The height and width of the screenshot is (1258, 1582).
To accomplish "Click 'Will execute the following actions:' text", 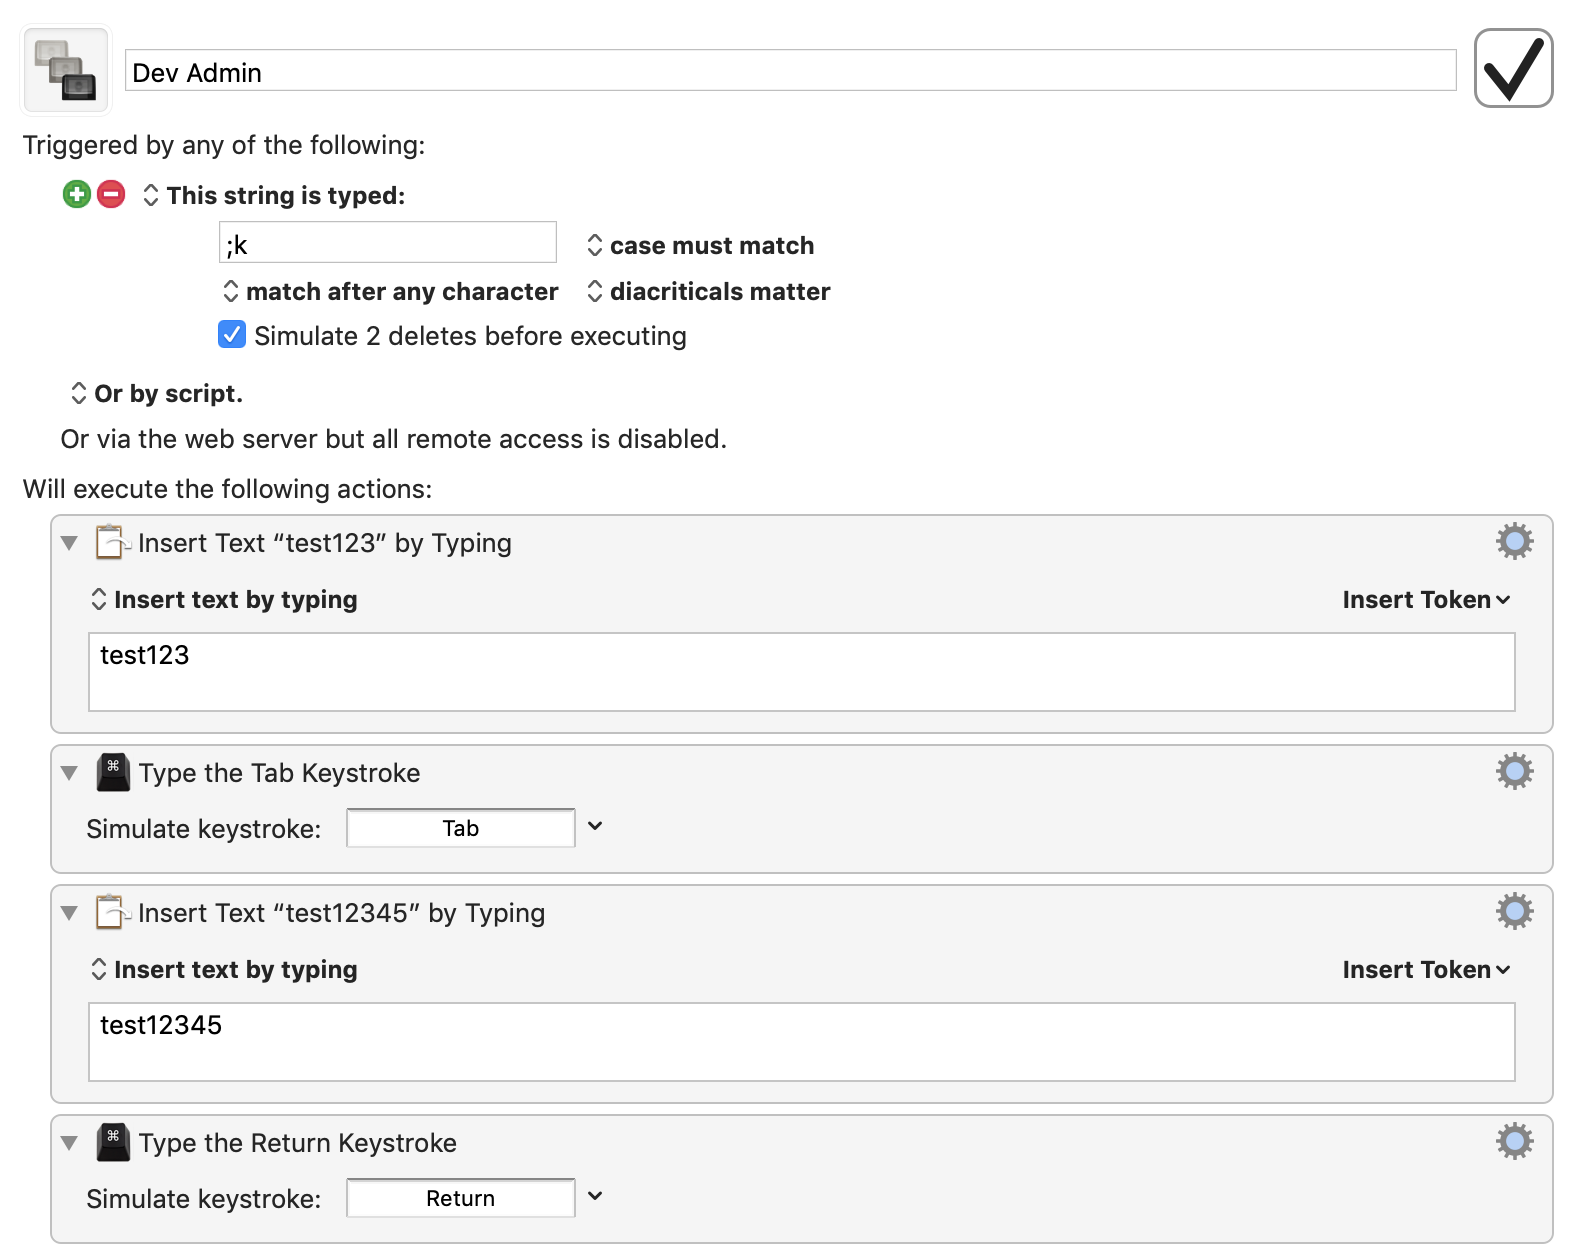I will (x=228, y=489).
